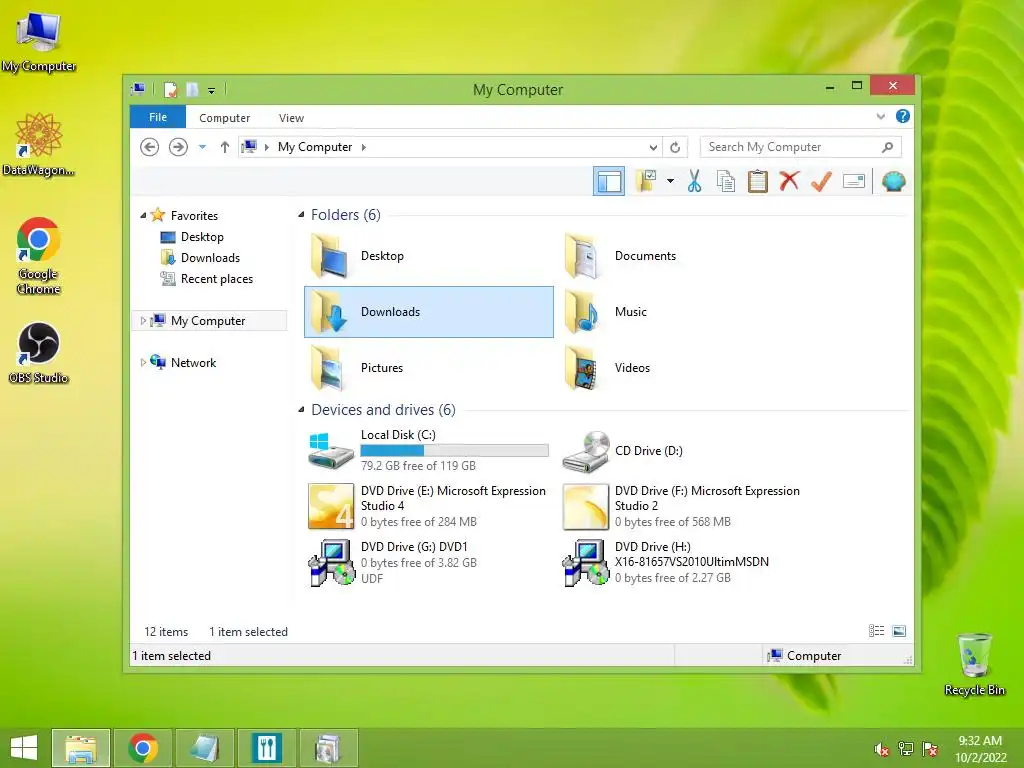Open the dropdown arrow beside folder options icon

[x=670, y=181]
